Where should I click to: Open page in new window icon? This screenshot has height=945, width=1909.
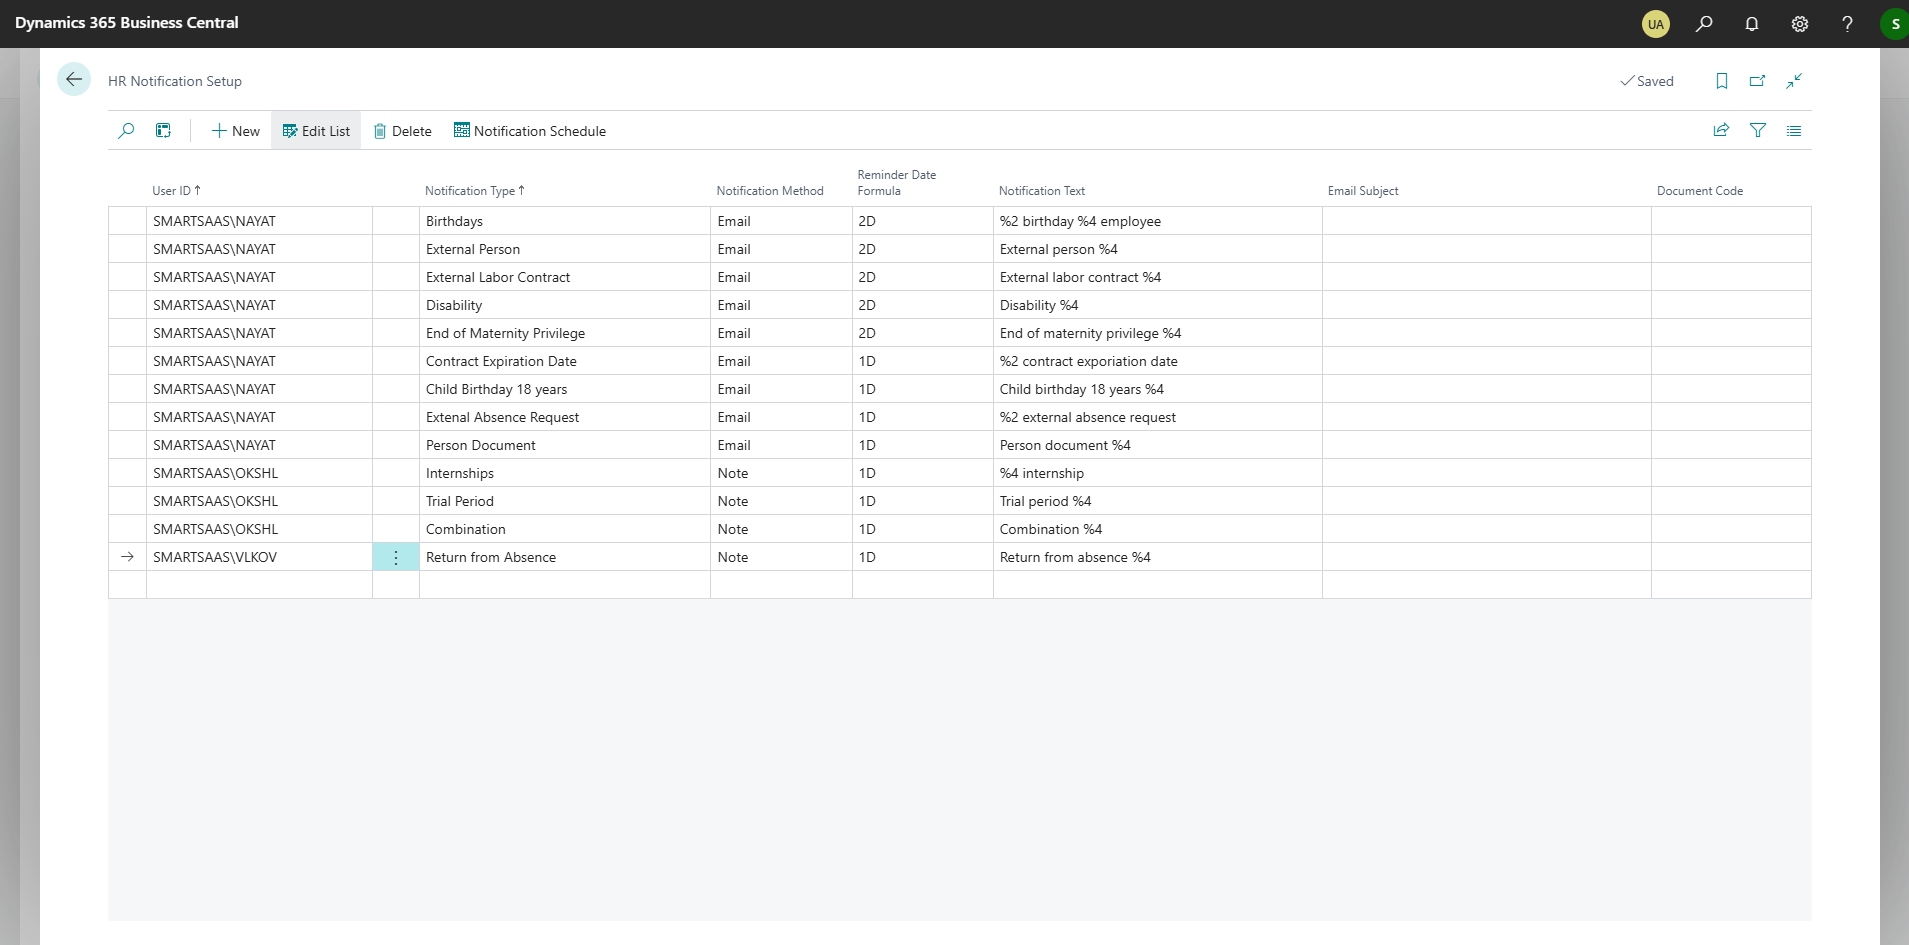coord(1757,81)
